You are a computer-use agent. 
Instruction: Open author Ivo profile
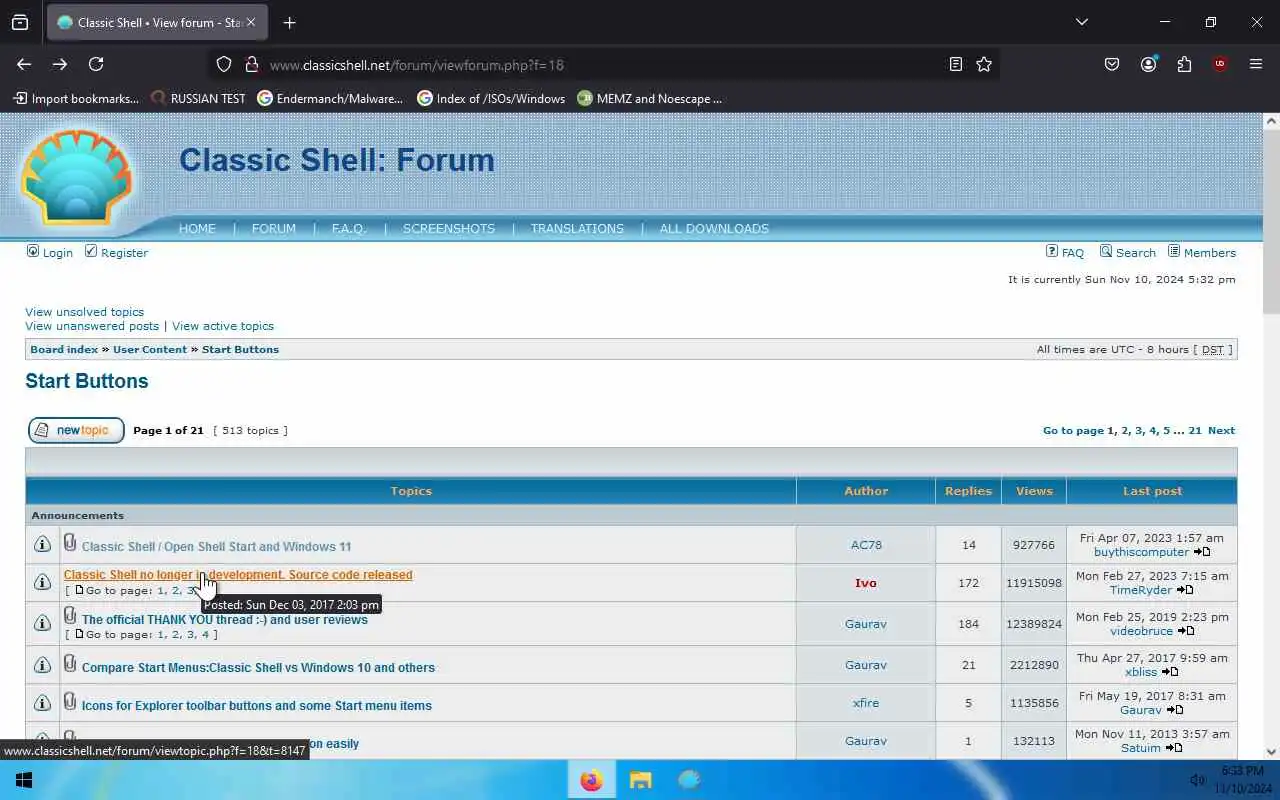point(866,583)
